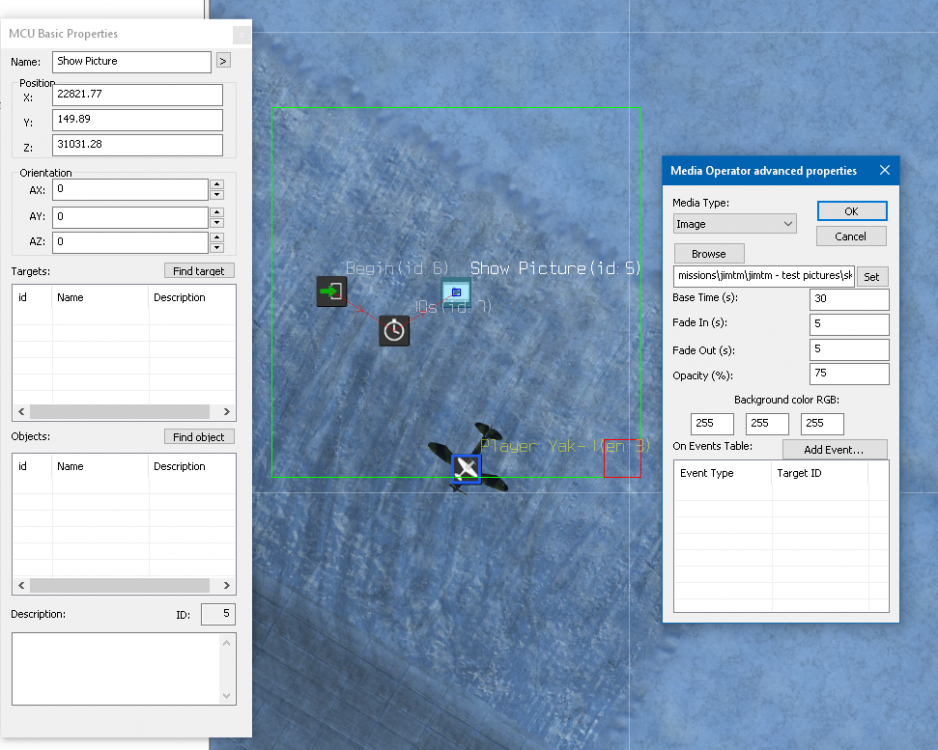Click Browse to choose media file

pyautogui.click(x=708, y=254)
